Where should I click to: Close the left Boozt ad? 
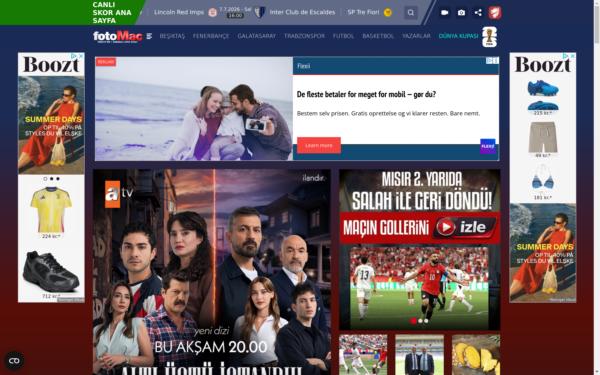(x=81, y=56)
